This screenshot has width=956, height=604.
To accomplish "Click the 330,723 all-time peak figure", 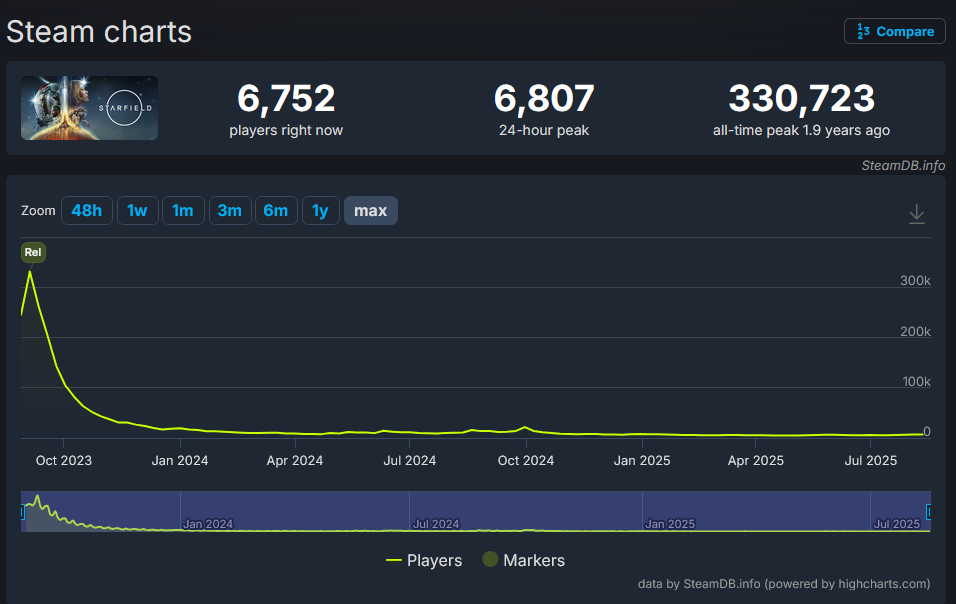I will (802, 98).
